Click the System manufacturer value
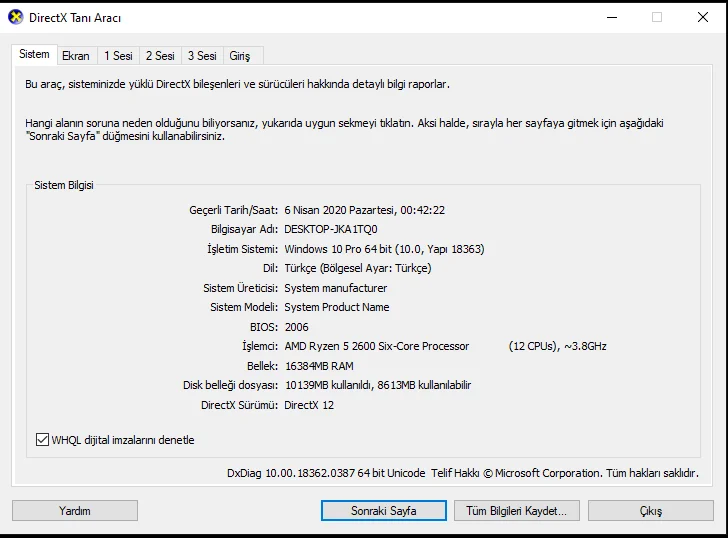This screenshot has height=538, width=728. point(336,288)
